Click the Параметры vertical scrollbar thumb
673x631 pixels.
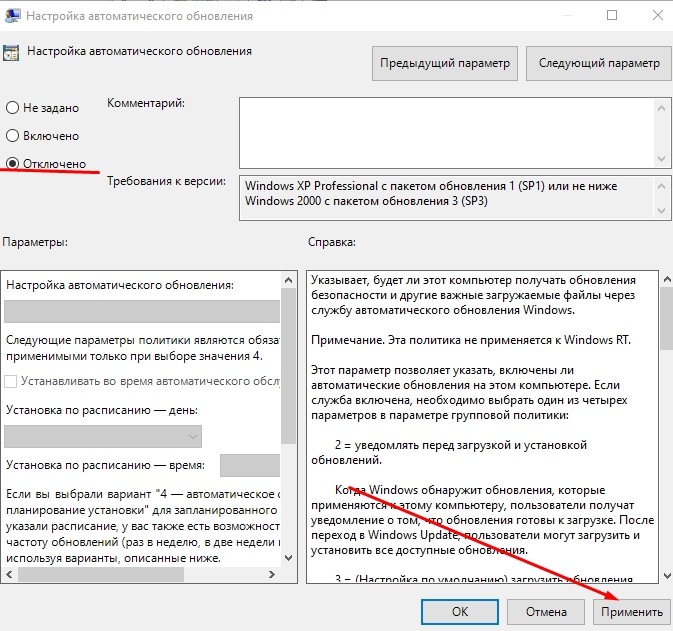pos(288,366)
